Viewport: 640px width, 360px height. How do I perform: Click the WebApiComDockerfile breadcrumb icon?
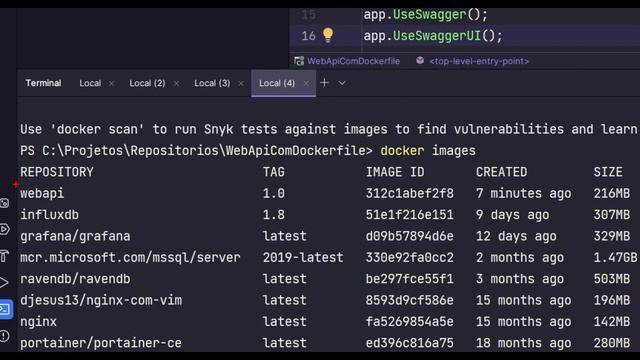tap(299, 61)
